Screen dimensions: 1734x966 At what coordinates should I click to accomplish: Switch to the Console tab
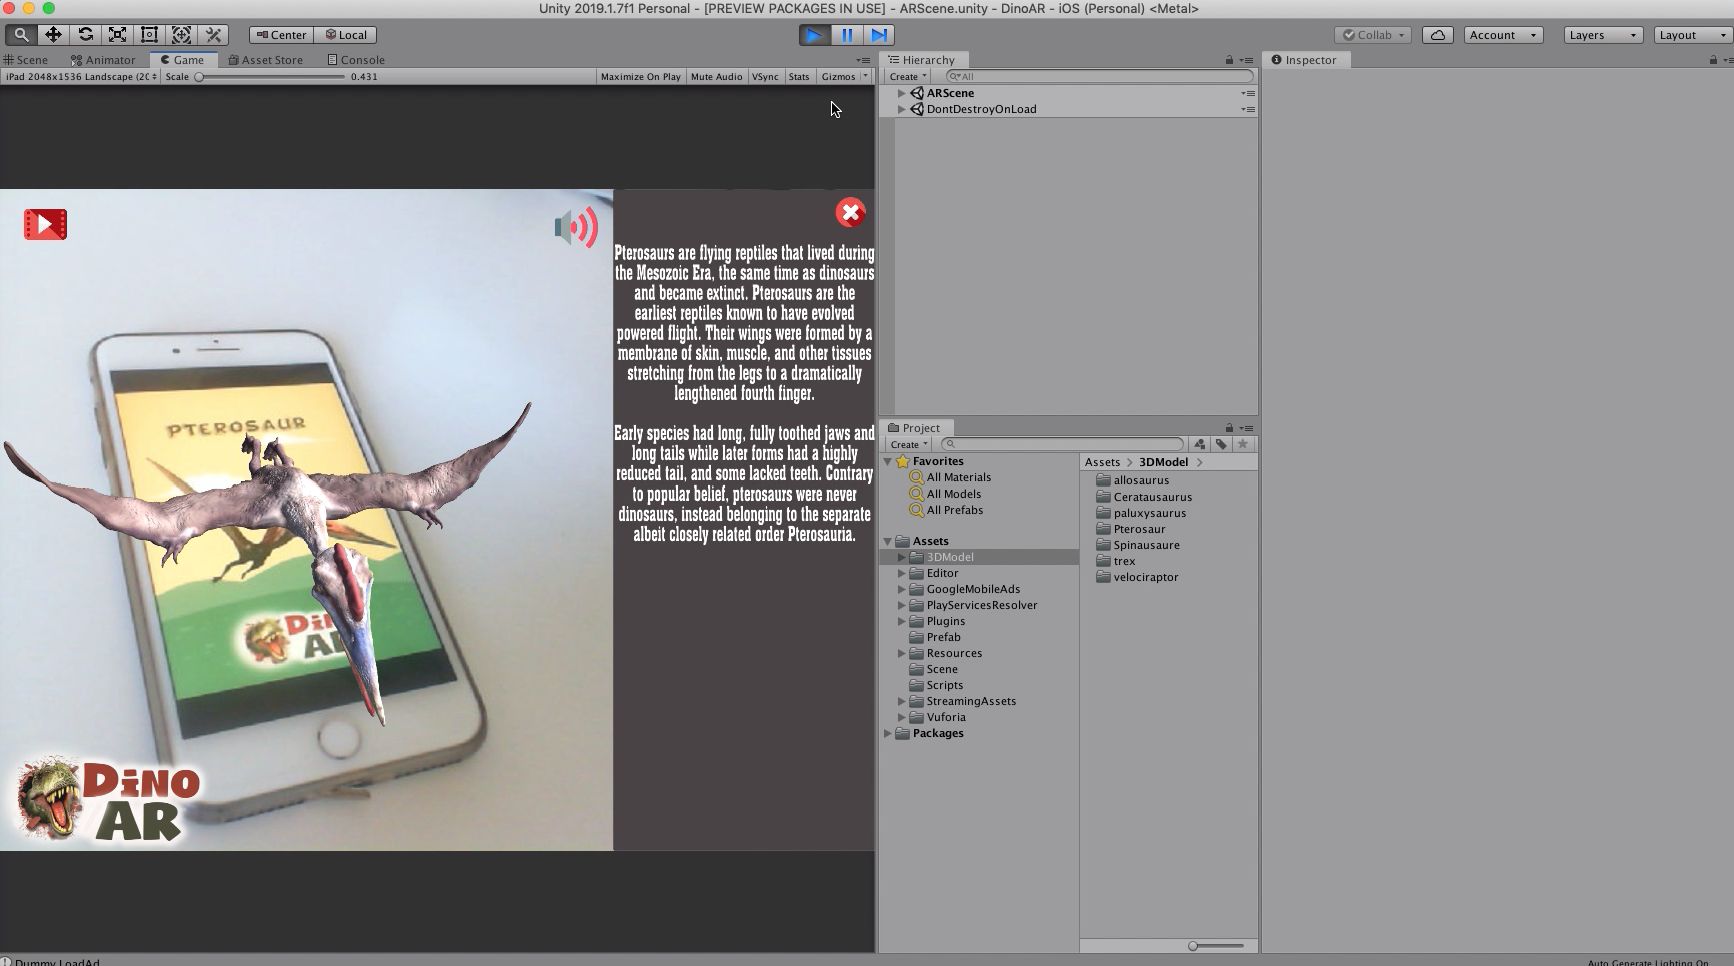click(x=356, y=60)
